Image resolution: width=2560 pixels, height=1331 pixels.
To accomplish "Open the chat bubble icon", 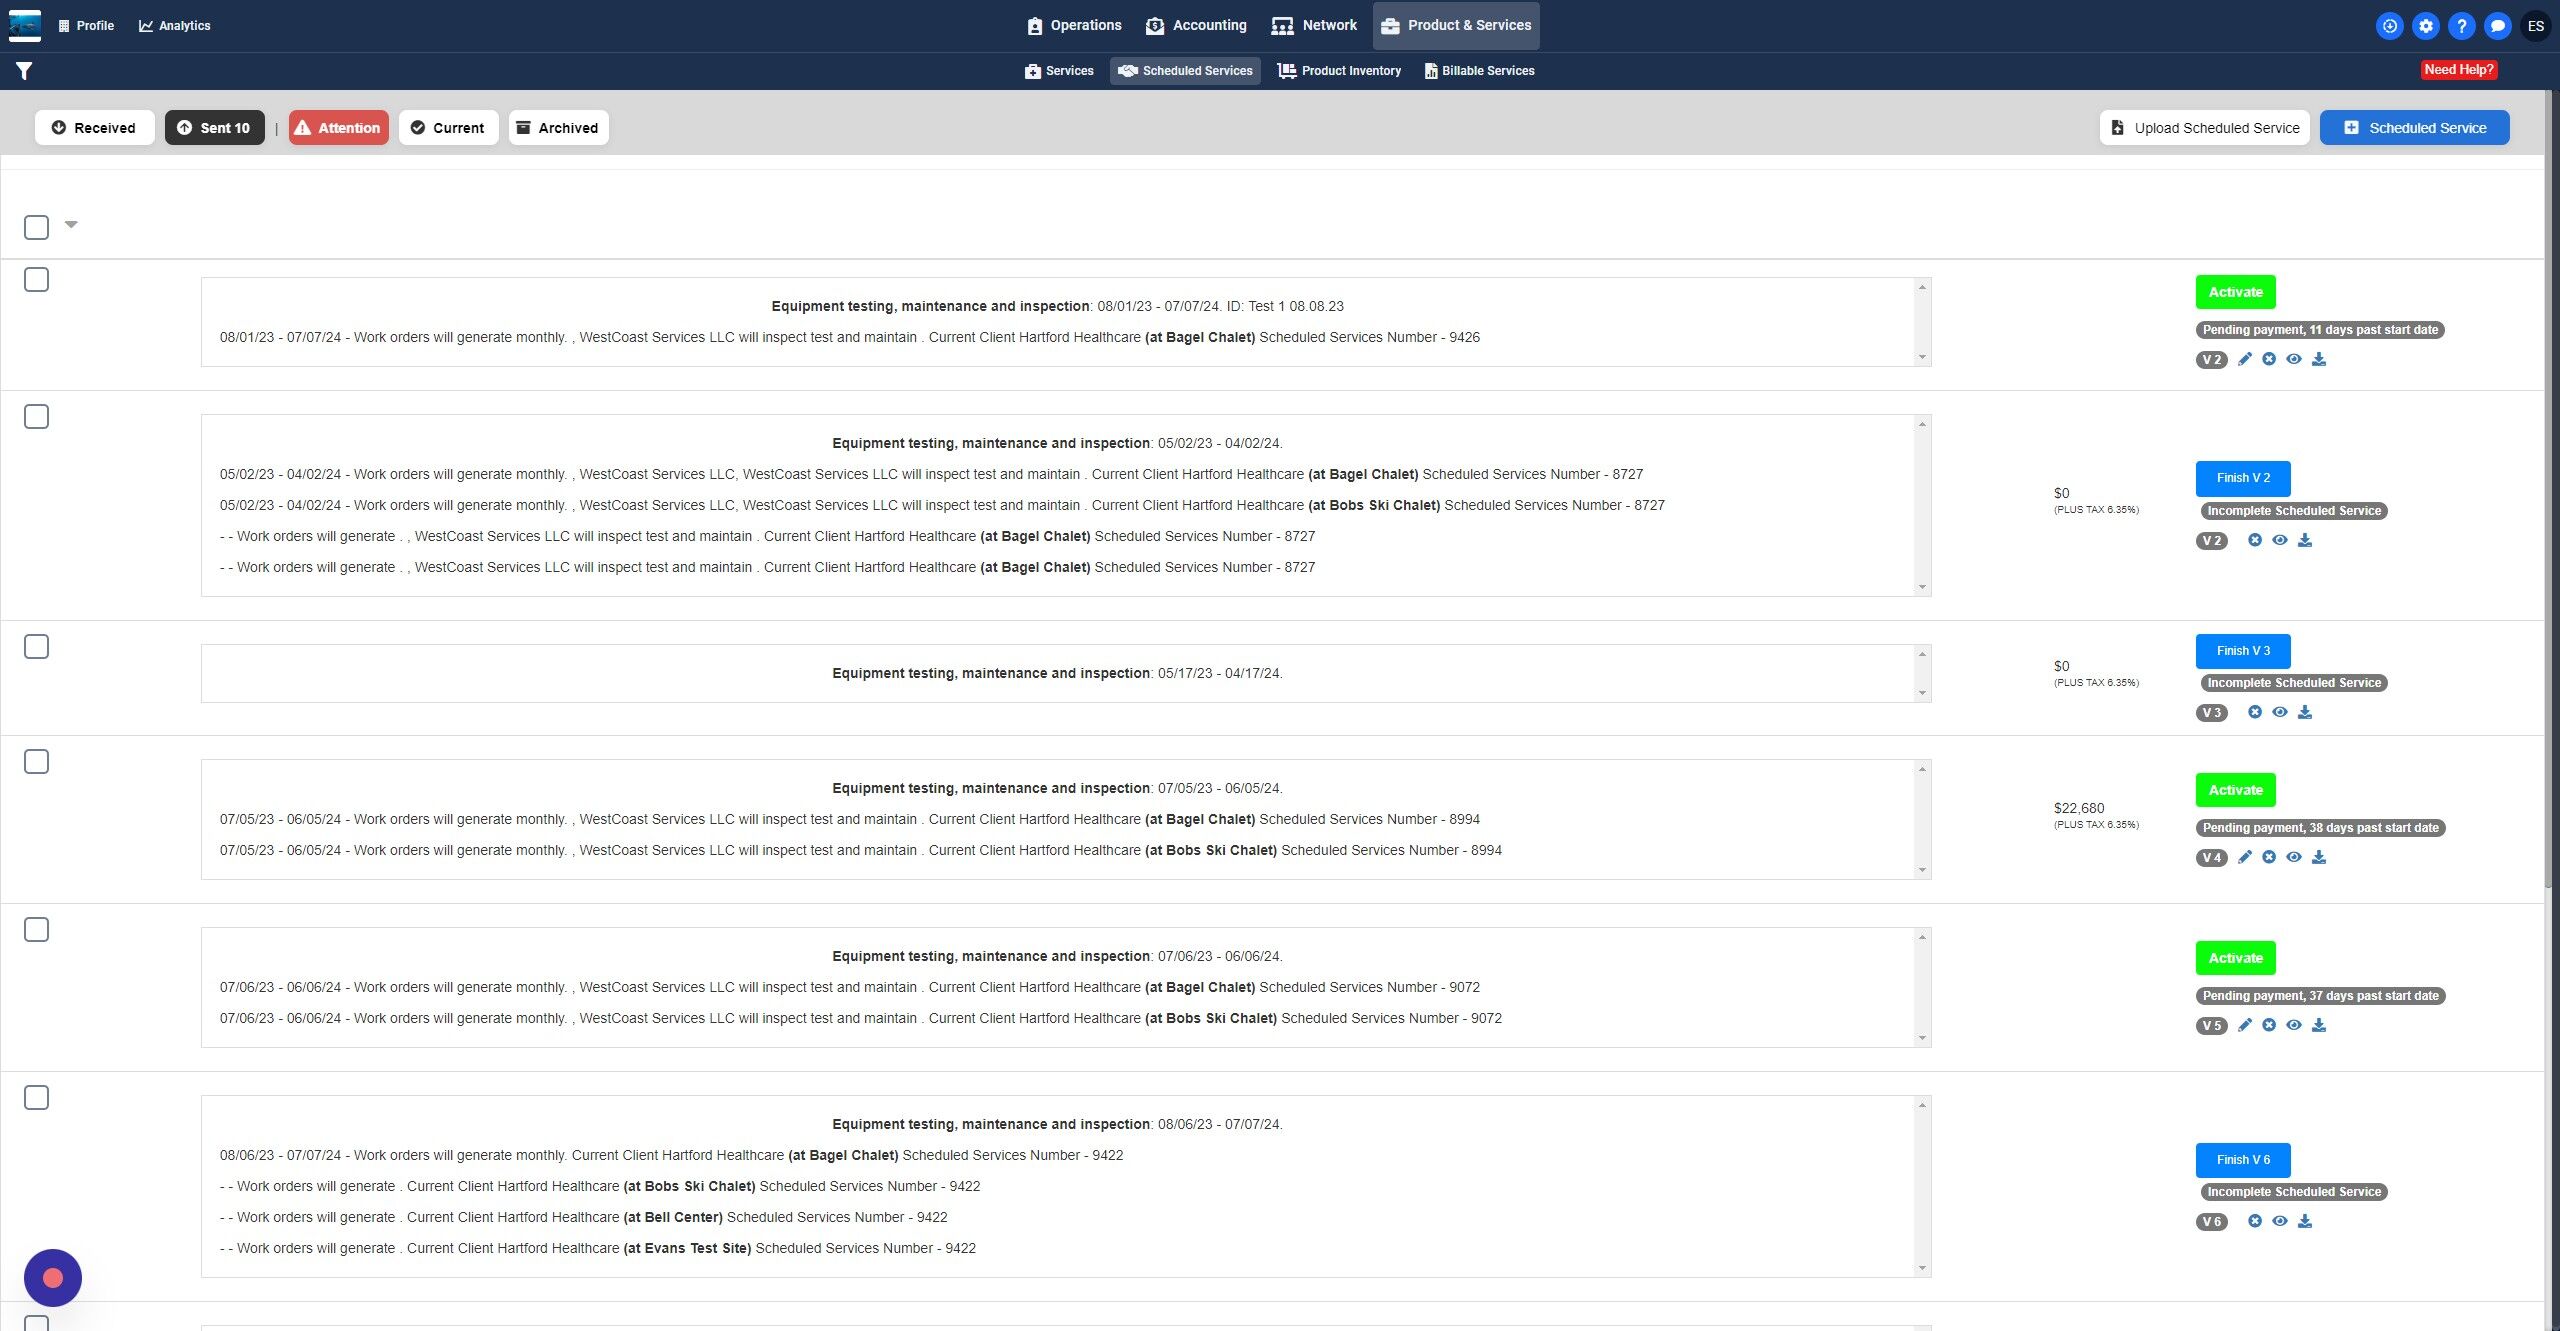I will click(2497, 26).
